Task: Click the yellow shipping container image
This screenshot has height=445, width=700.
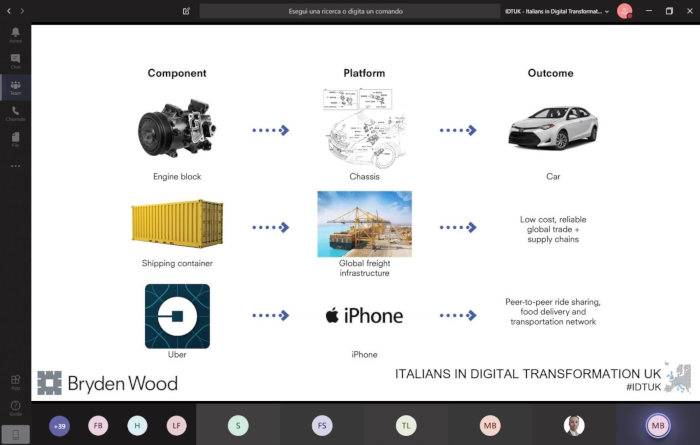Action: click(177, 224)
